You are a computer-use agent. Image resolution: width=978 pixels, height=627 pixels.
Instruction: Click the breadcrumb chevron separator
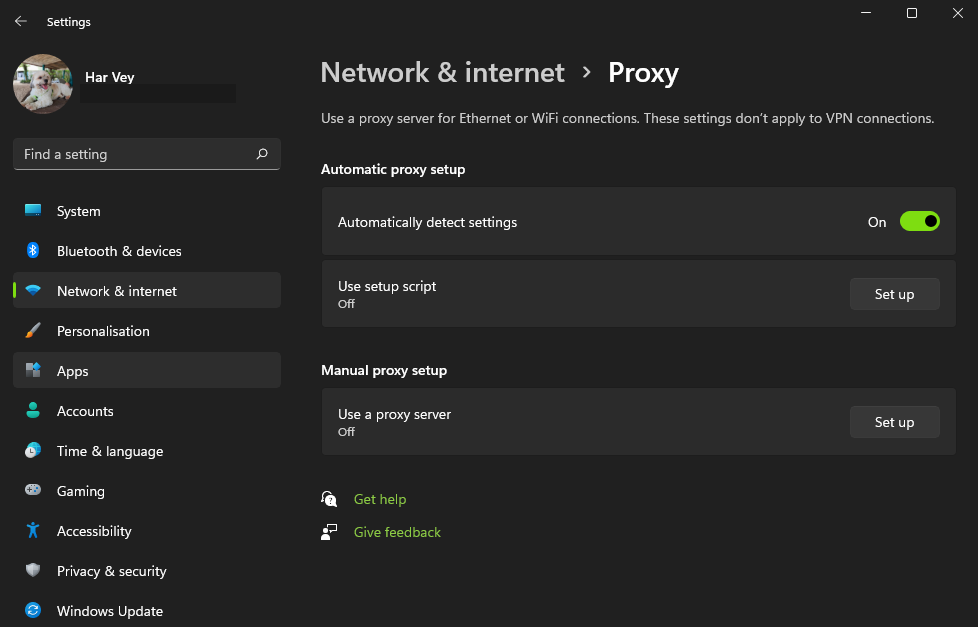coord(586,72)
